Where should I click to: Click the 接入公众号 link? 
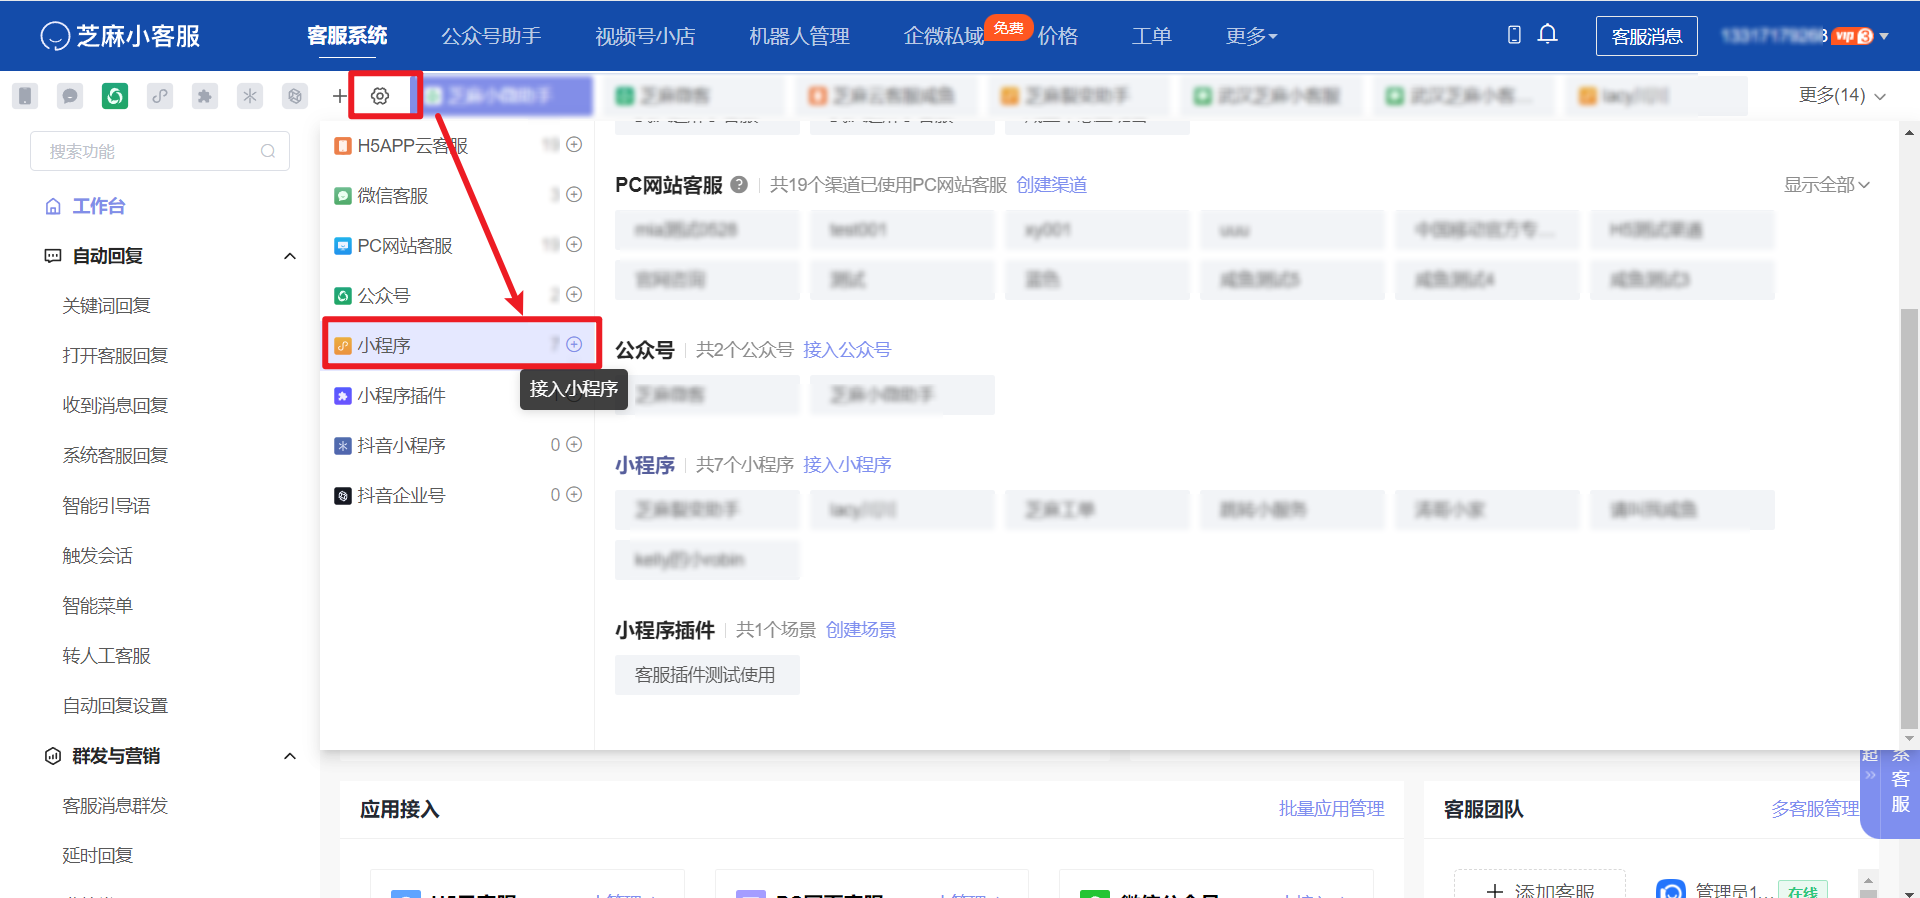tap(847, 350)
